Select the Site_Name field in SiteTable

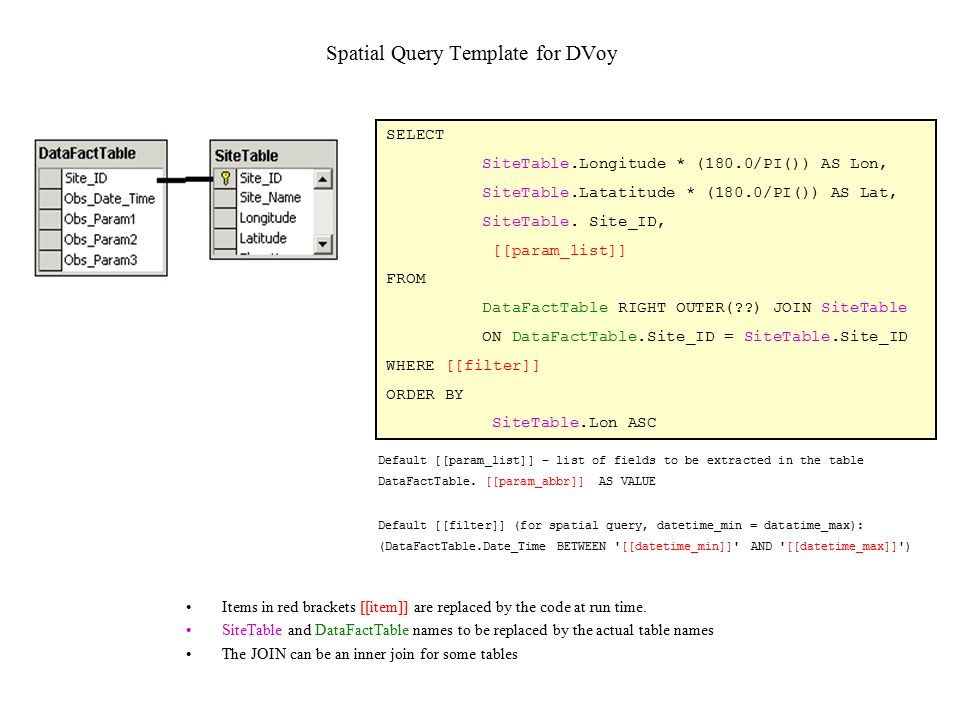[x=270, y=198]
